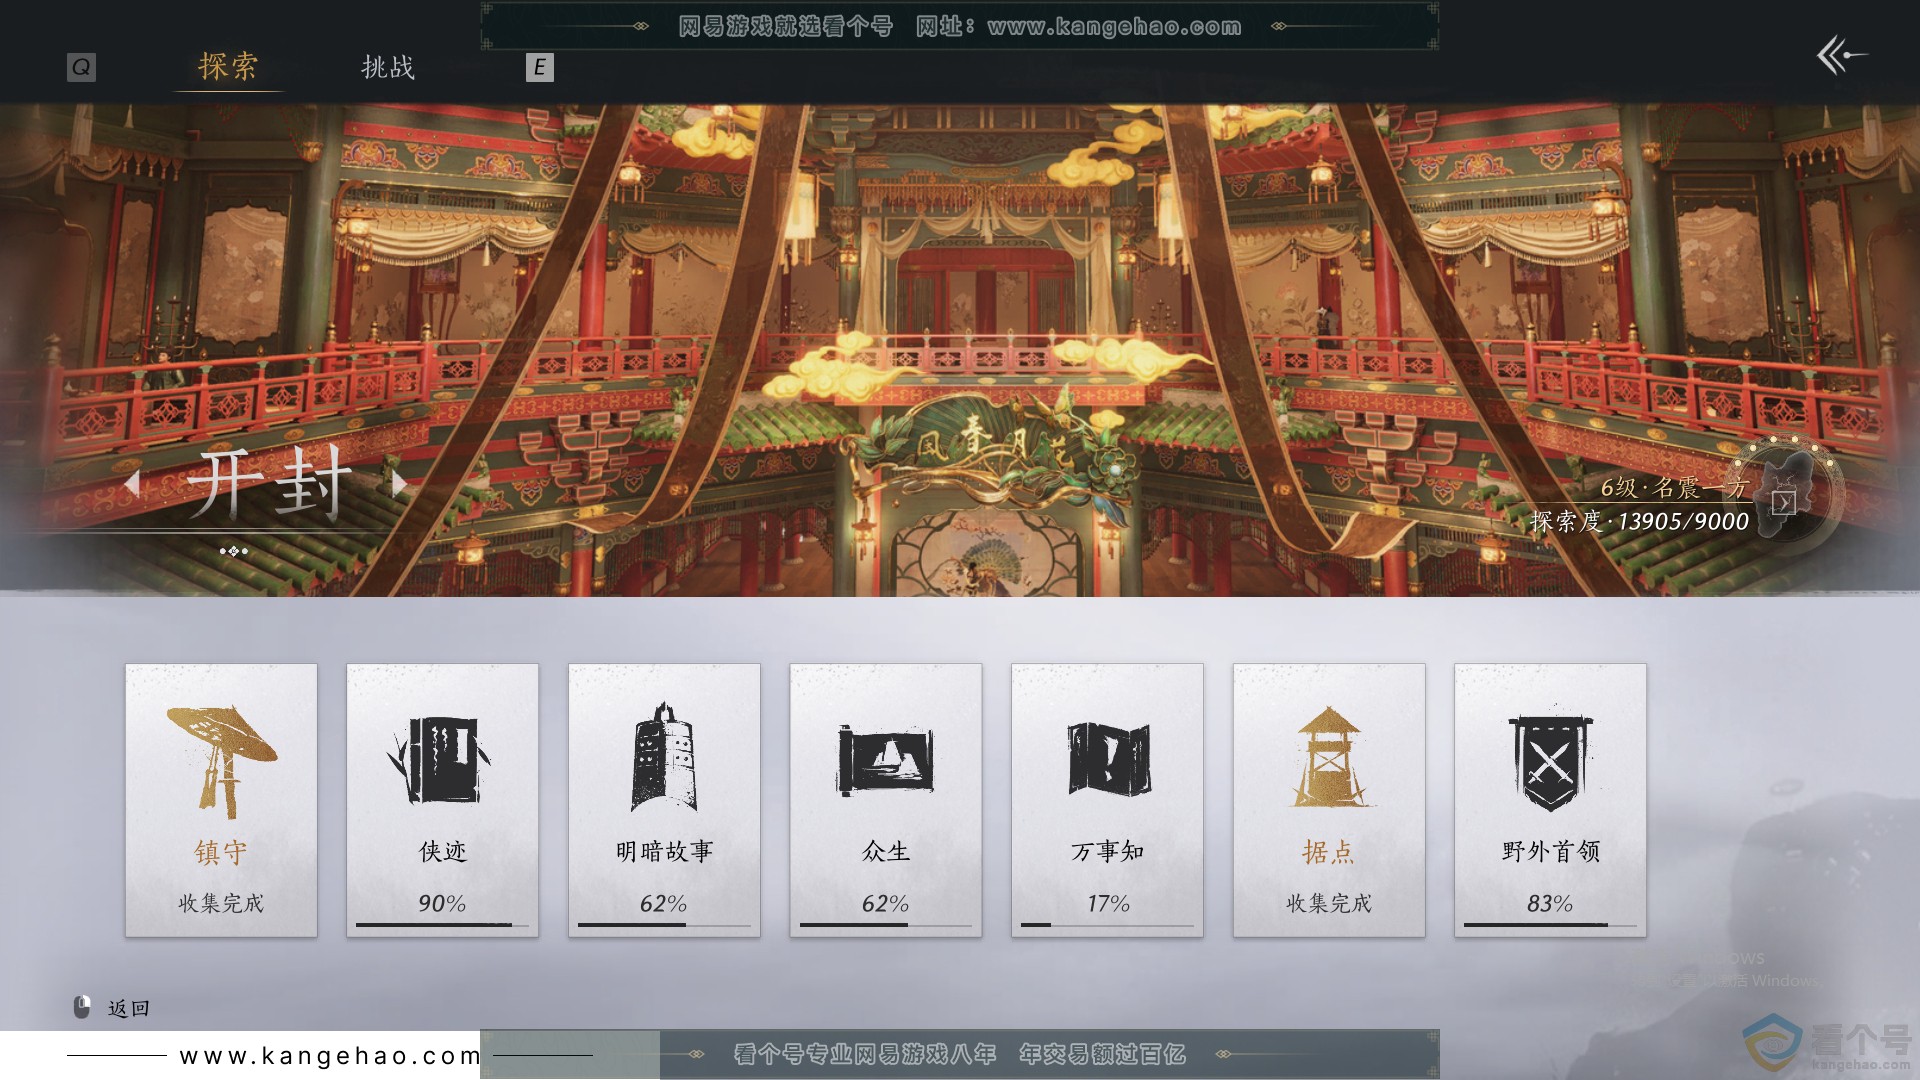Click the 17% value under 万事知
This screenshot has height=1080, width=1920.
click(1108, 904)
